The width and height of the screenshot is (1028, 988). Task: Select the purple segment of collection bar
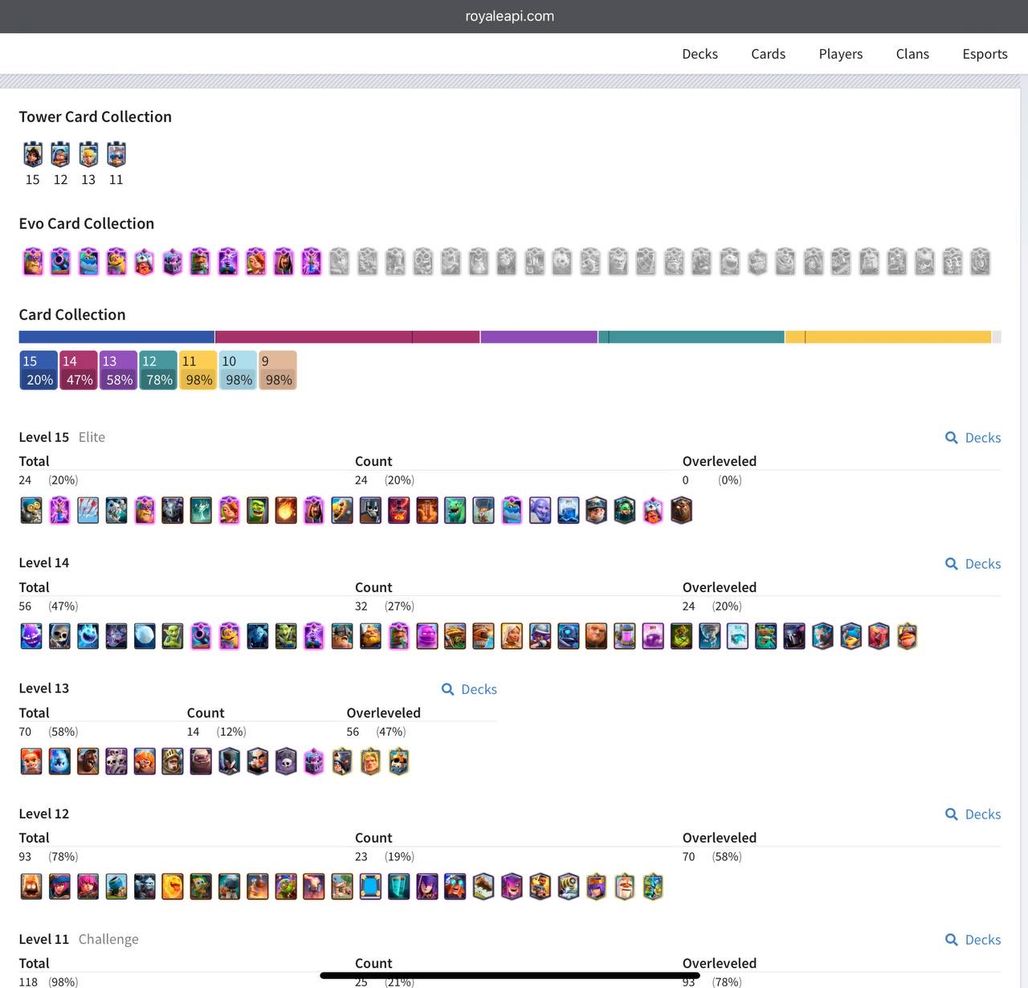coord(539,337)
